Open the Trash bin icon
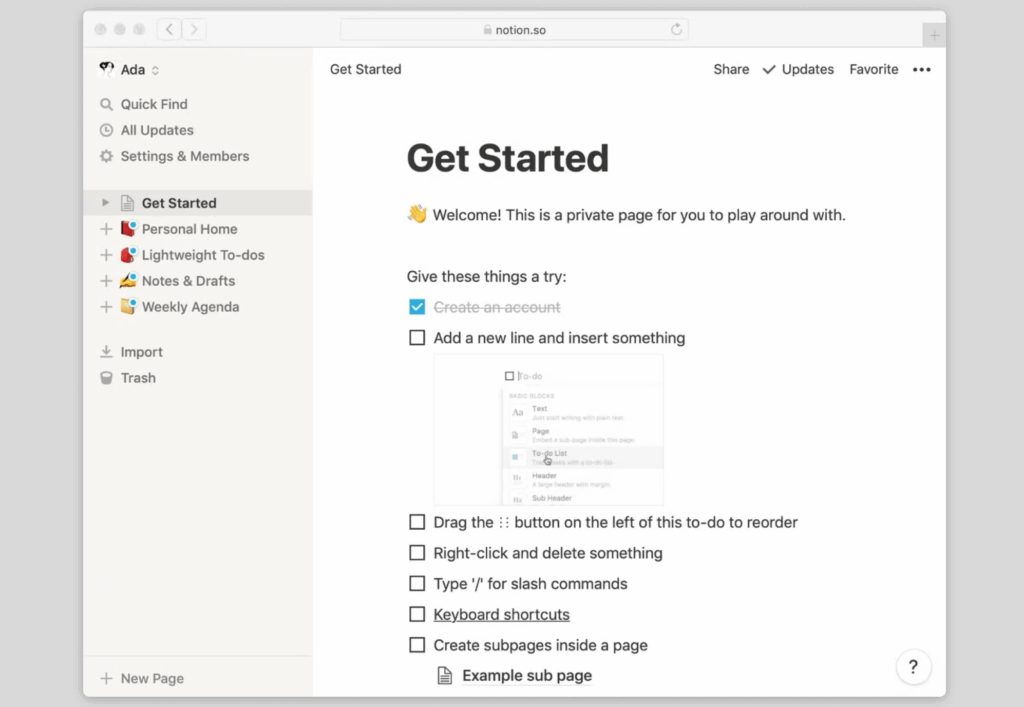The width and height of the screenshot is (1024, 707). point(106,378)
